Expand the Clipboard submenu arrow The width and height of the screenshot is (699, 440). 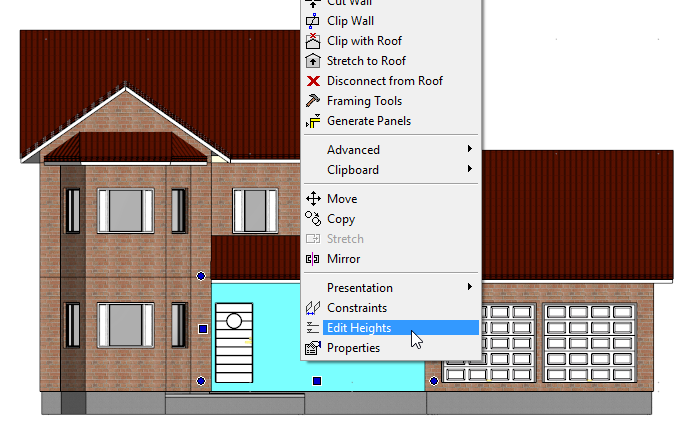470,169
